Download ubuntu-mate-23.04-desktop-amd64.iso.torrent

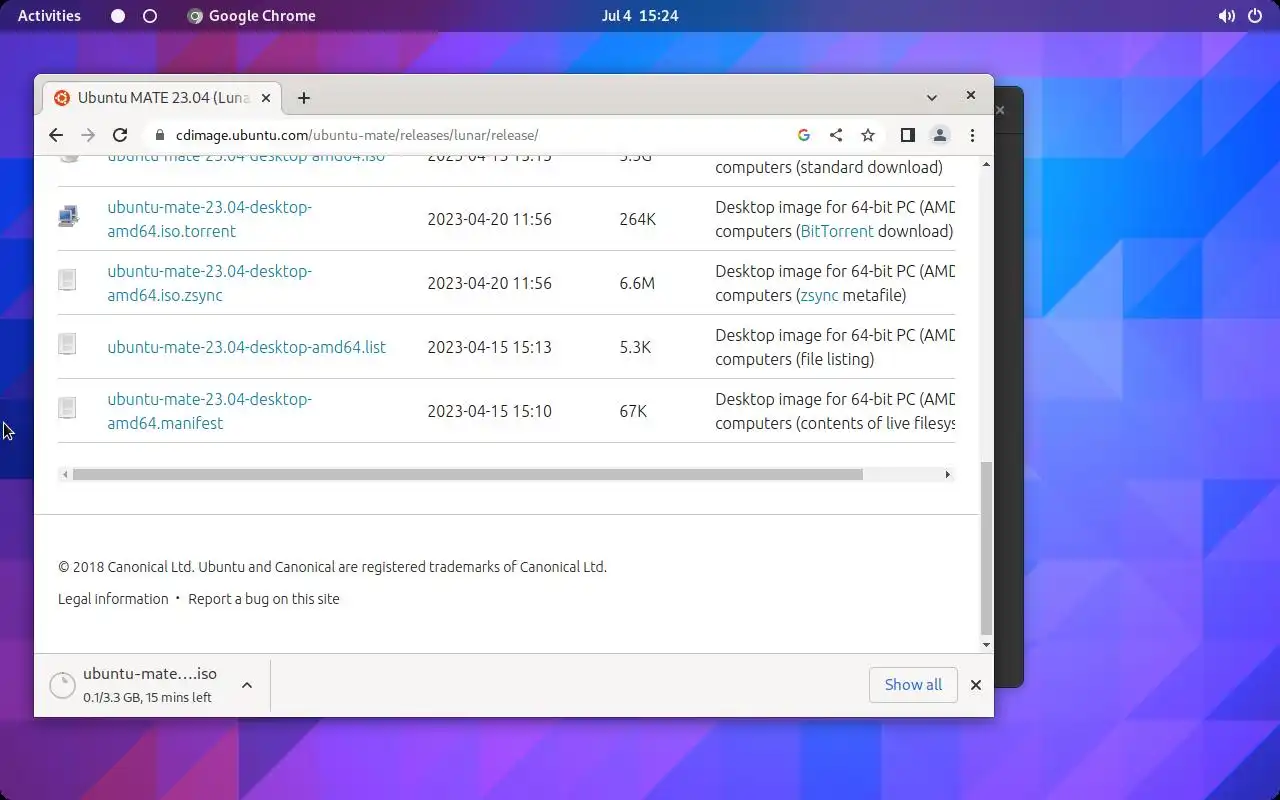(209, 219)
